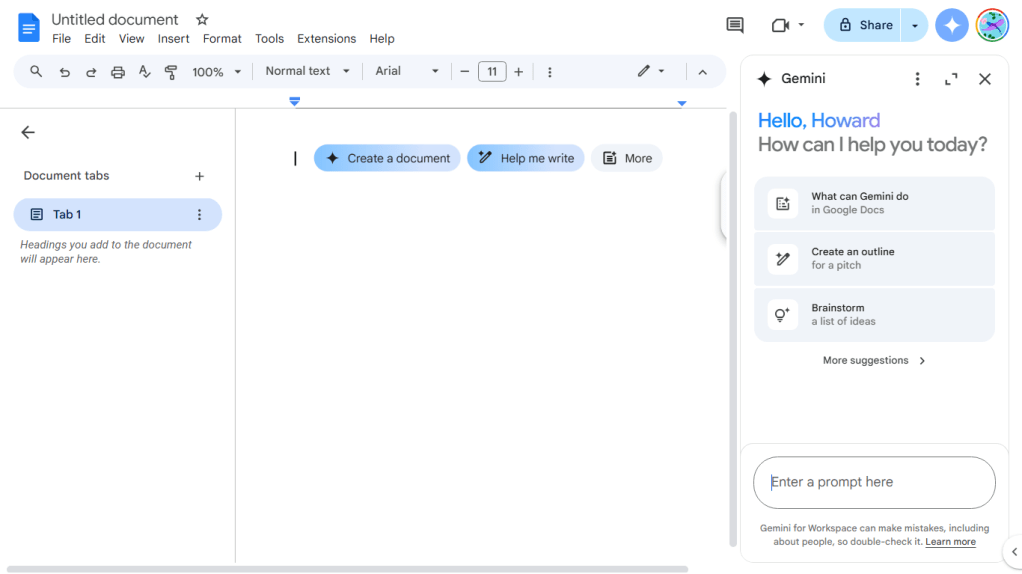The image size is (1022, 574).
Task: Expand the Gemini panel to full size
Action: 951,79
